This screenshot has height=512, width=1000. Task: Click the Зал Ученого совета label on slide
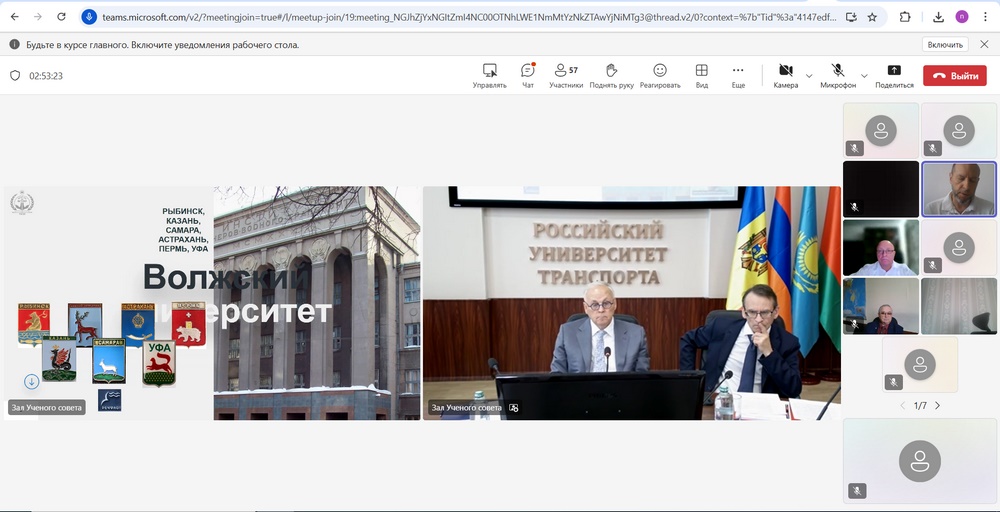click(47, 407)
